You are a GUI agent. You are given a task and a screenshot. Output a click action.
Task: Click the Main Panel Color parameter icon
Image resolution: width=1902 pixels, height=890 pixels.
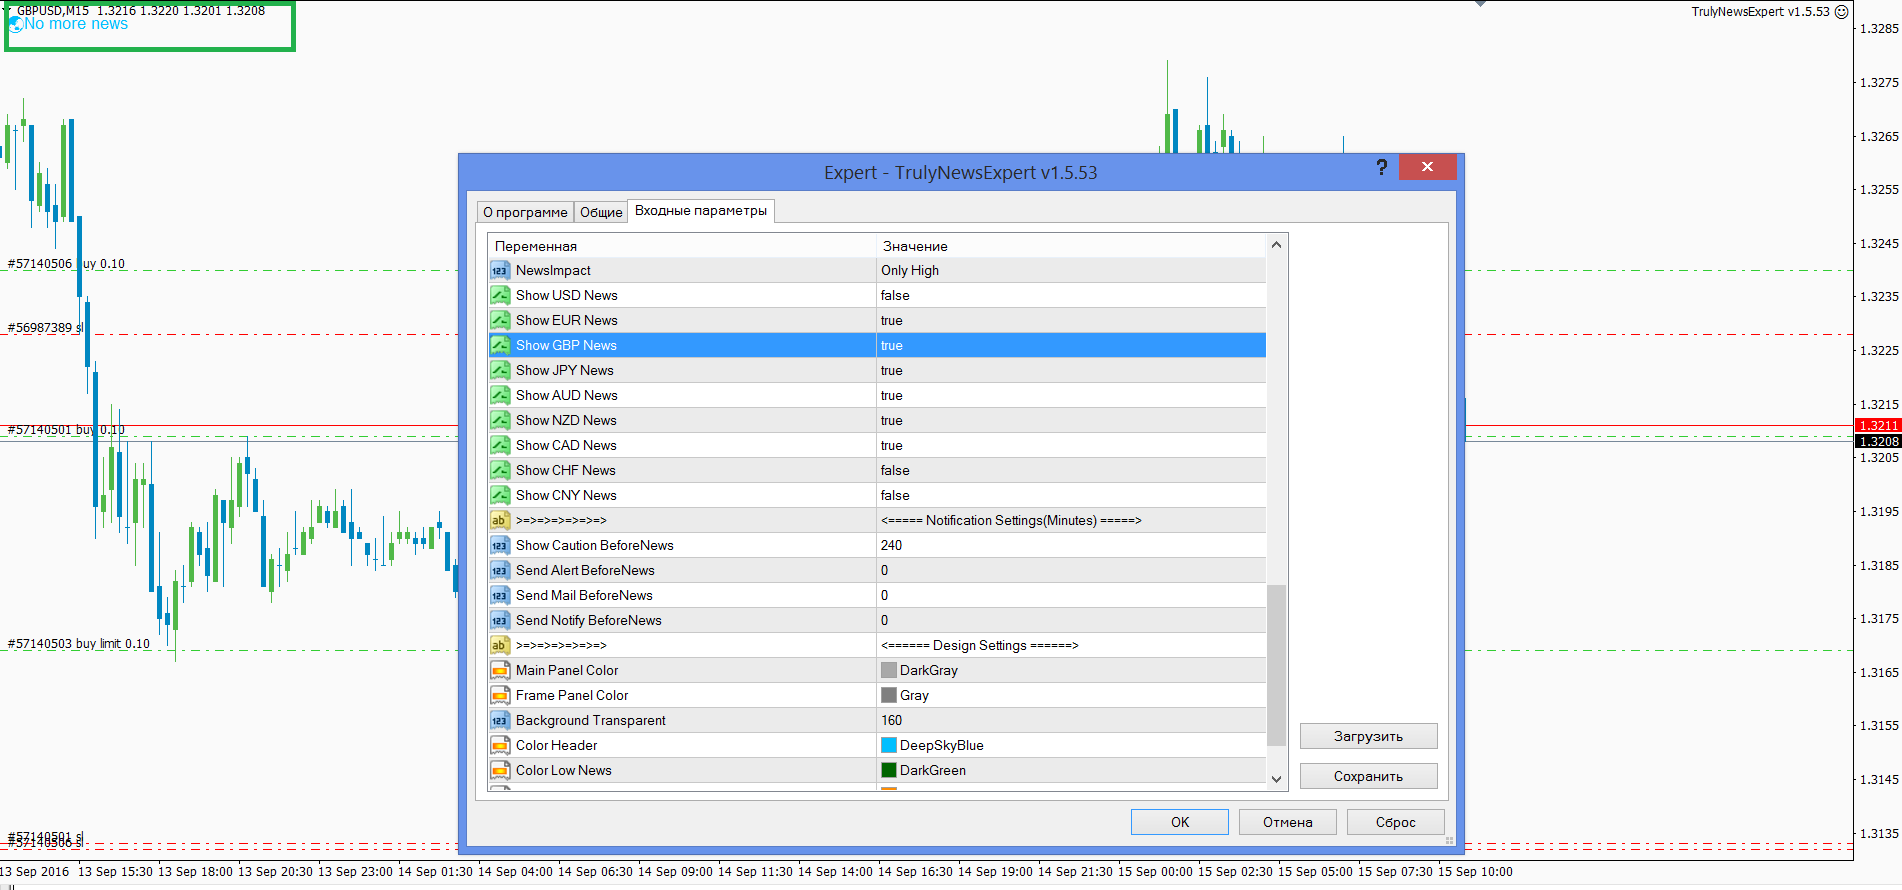pyautogui.click(x=500, y=670)
